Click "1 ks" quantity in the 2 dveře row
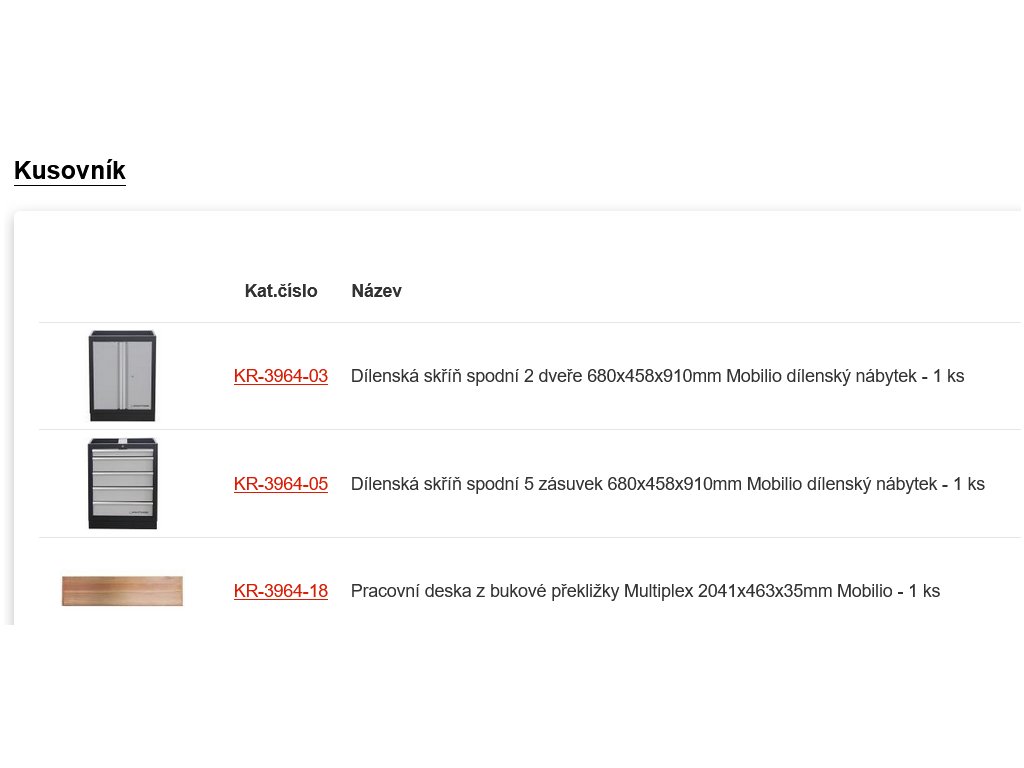The height and width of the screenshot is (768, 1024). (x=949, y=376)
